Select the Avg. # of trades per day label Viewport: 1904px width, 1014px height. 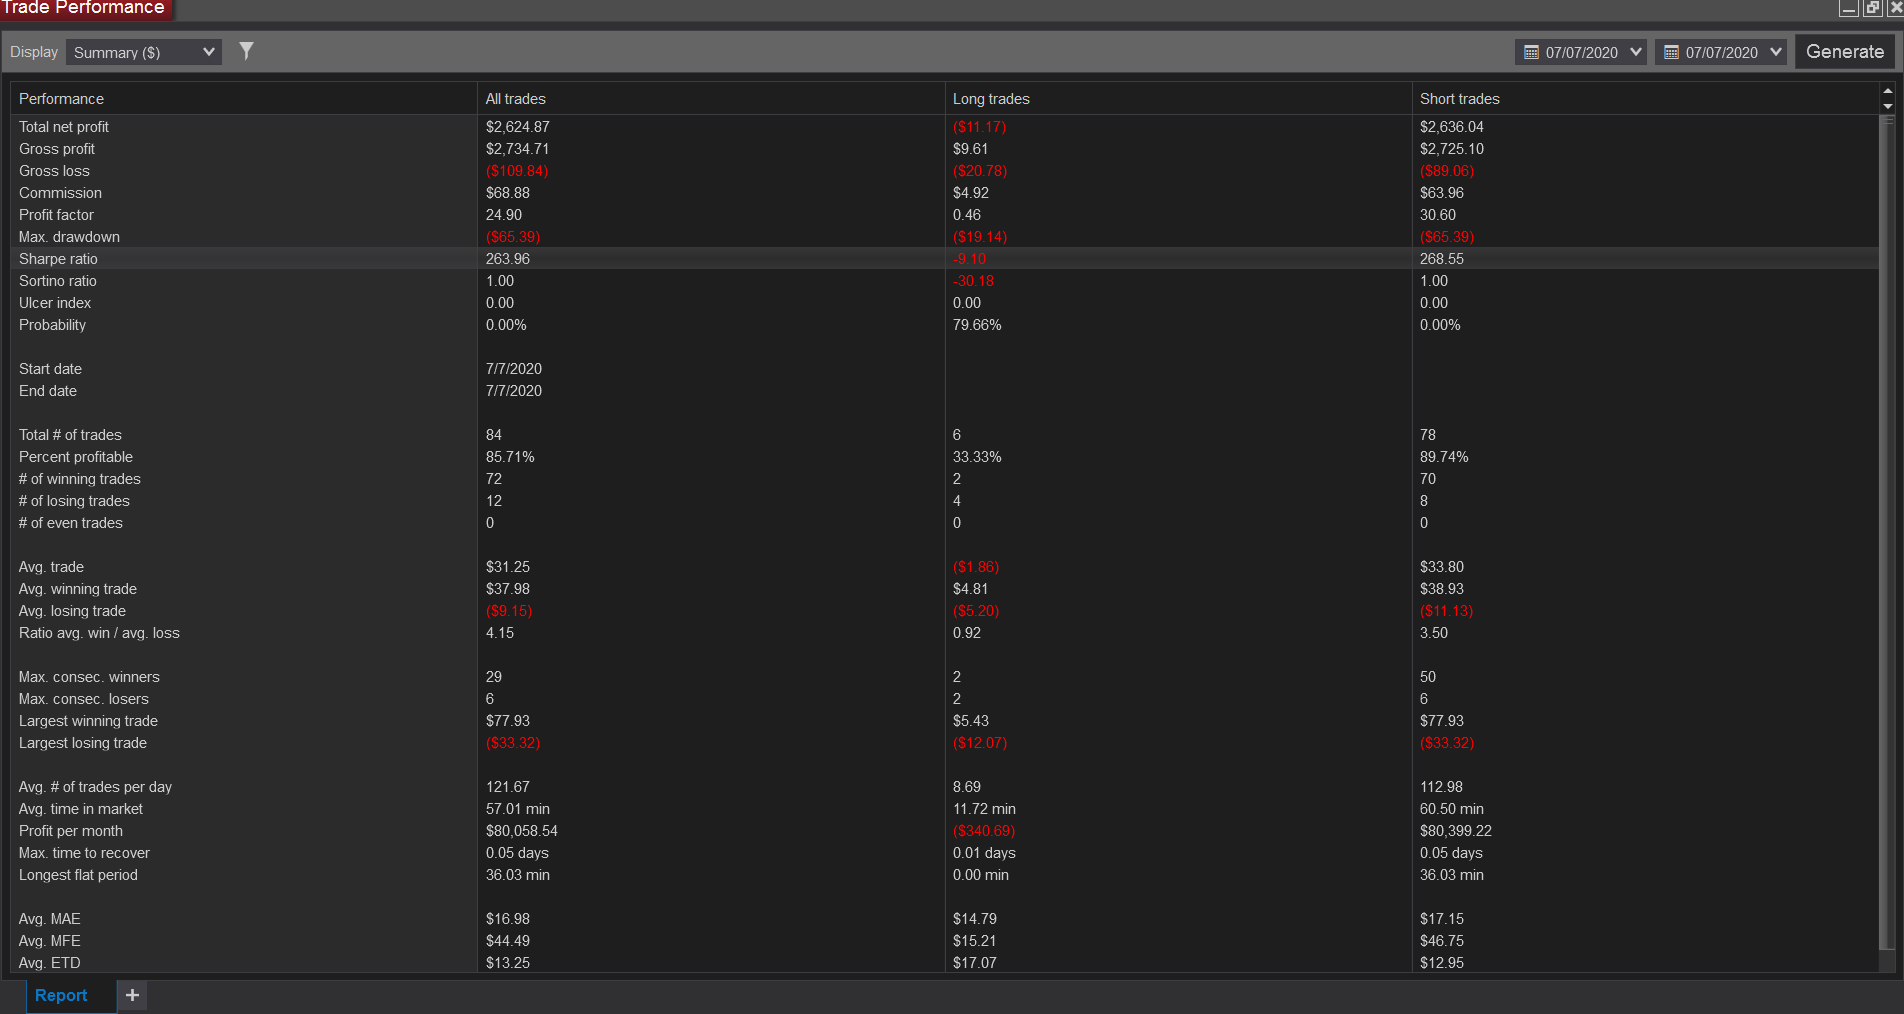click(x=95, y=787)
